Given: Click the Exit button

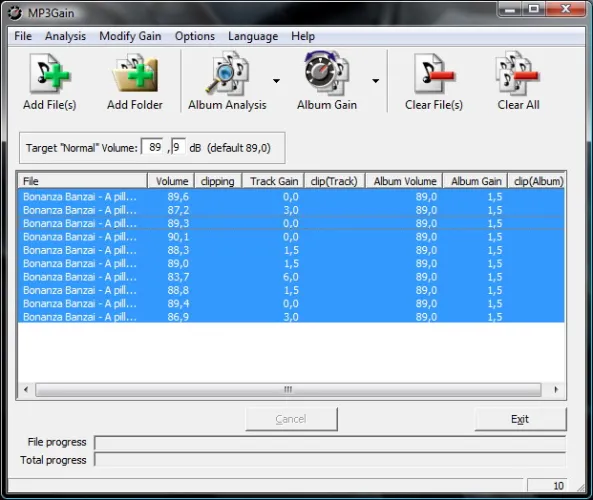Looking at the screenshot, I should point(520,419).
